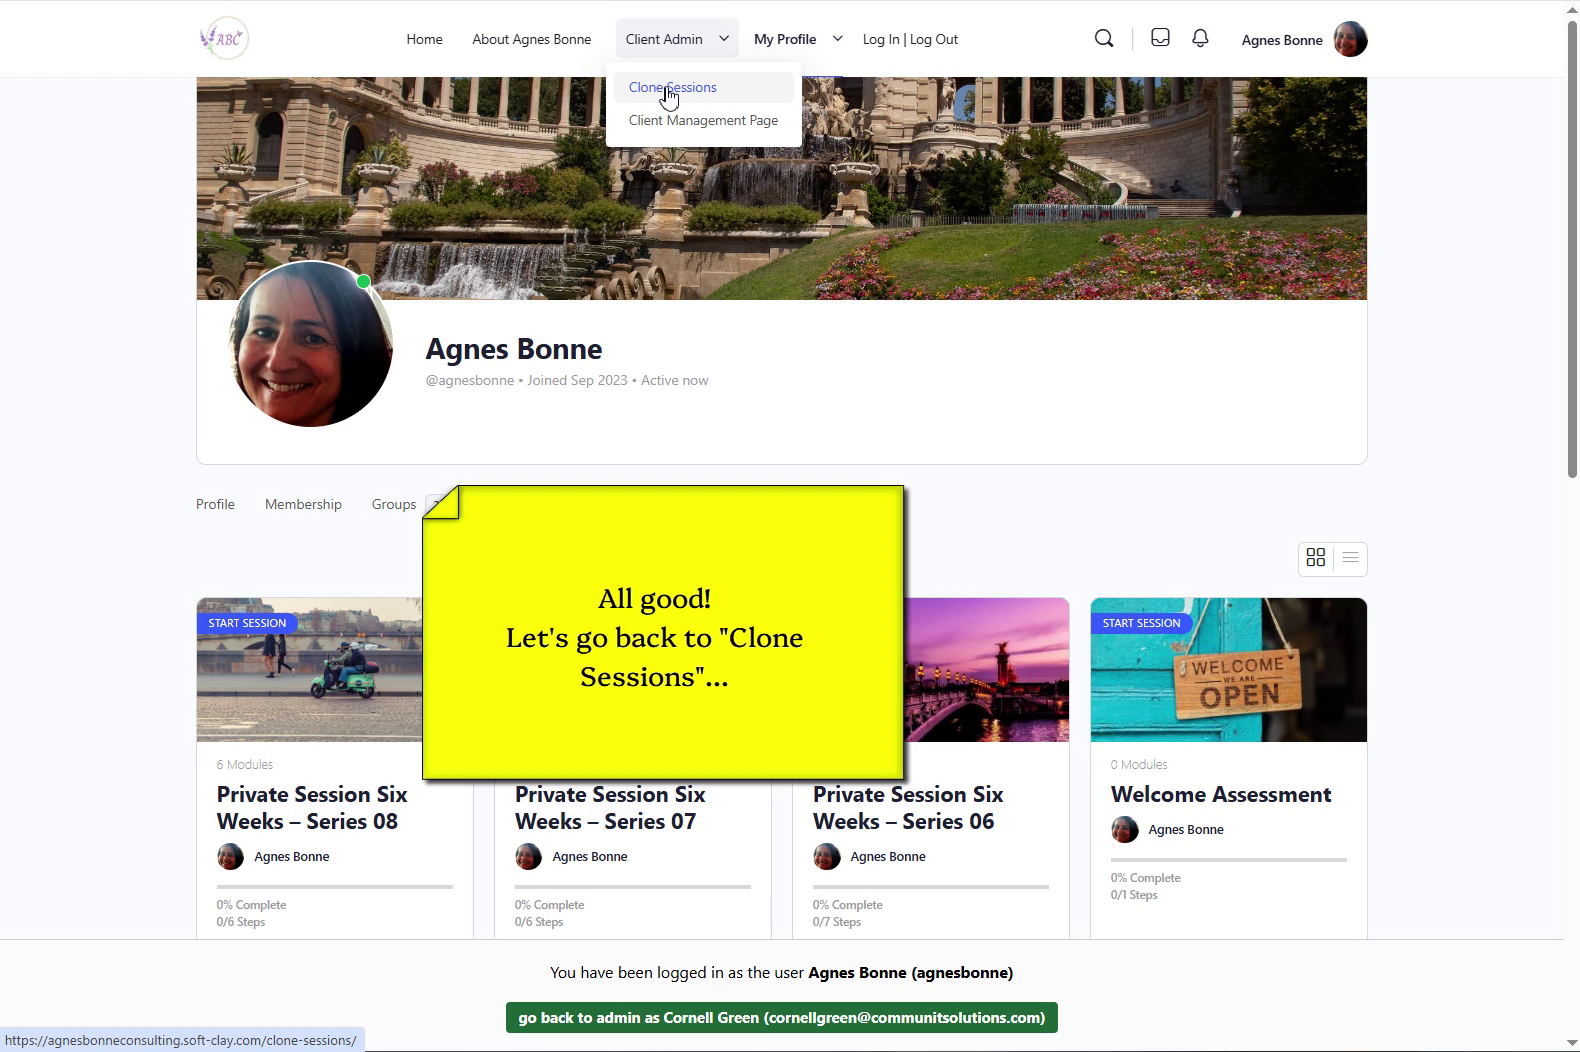
Task: Open Private Session Six Weeks Series 06
Action: 907,808
